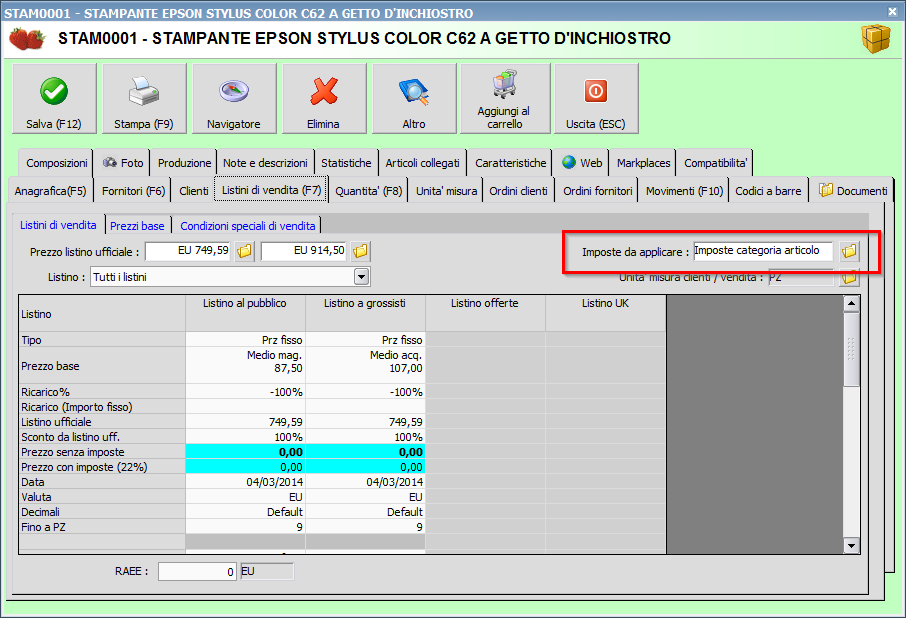Click the Listino a grossisti column header

pyautogui.click(x=365, y=314)
